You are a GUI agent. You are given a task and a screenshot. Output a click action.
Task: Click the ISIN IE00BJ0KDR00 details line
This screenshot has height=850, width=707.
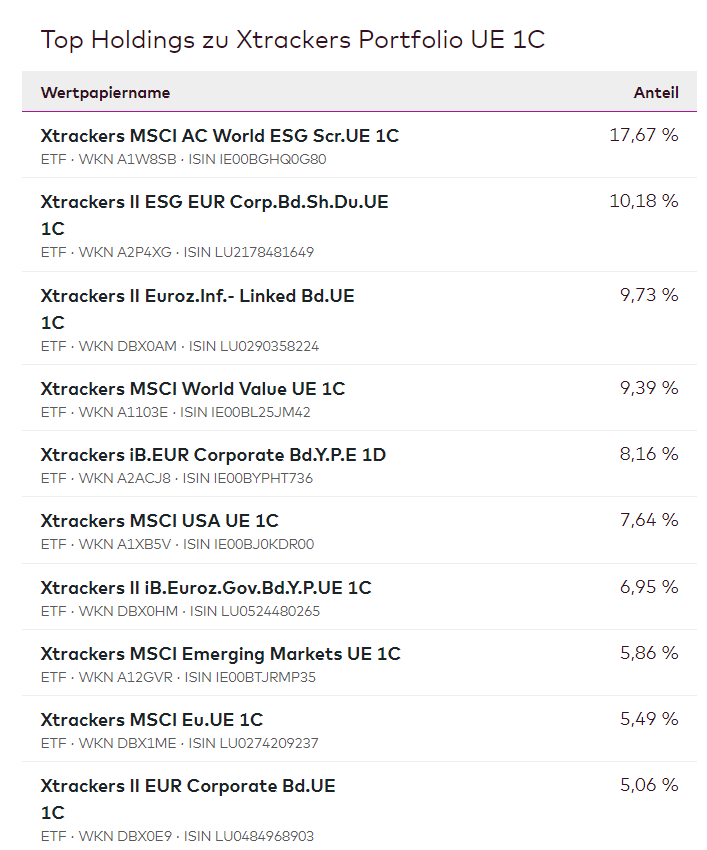point(178,545)
